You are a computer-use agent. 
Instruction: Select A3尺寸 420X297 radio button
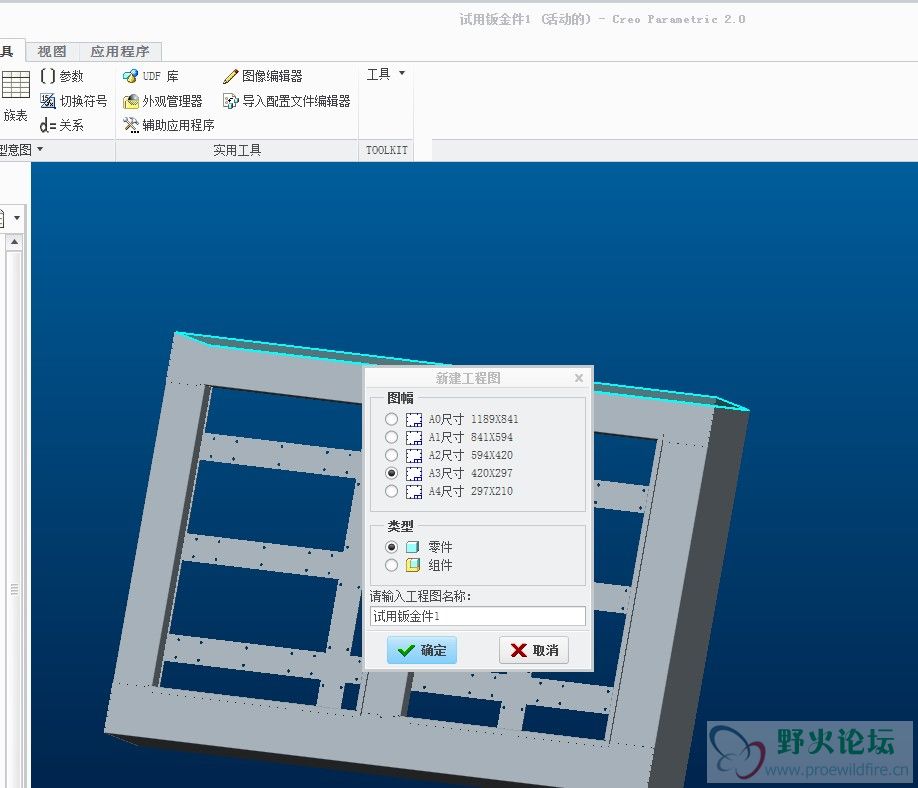click(x=391, y=473)
